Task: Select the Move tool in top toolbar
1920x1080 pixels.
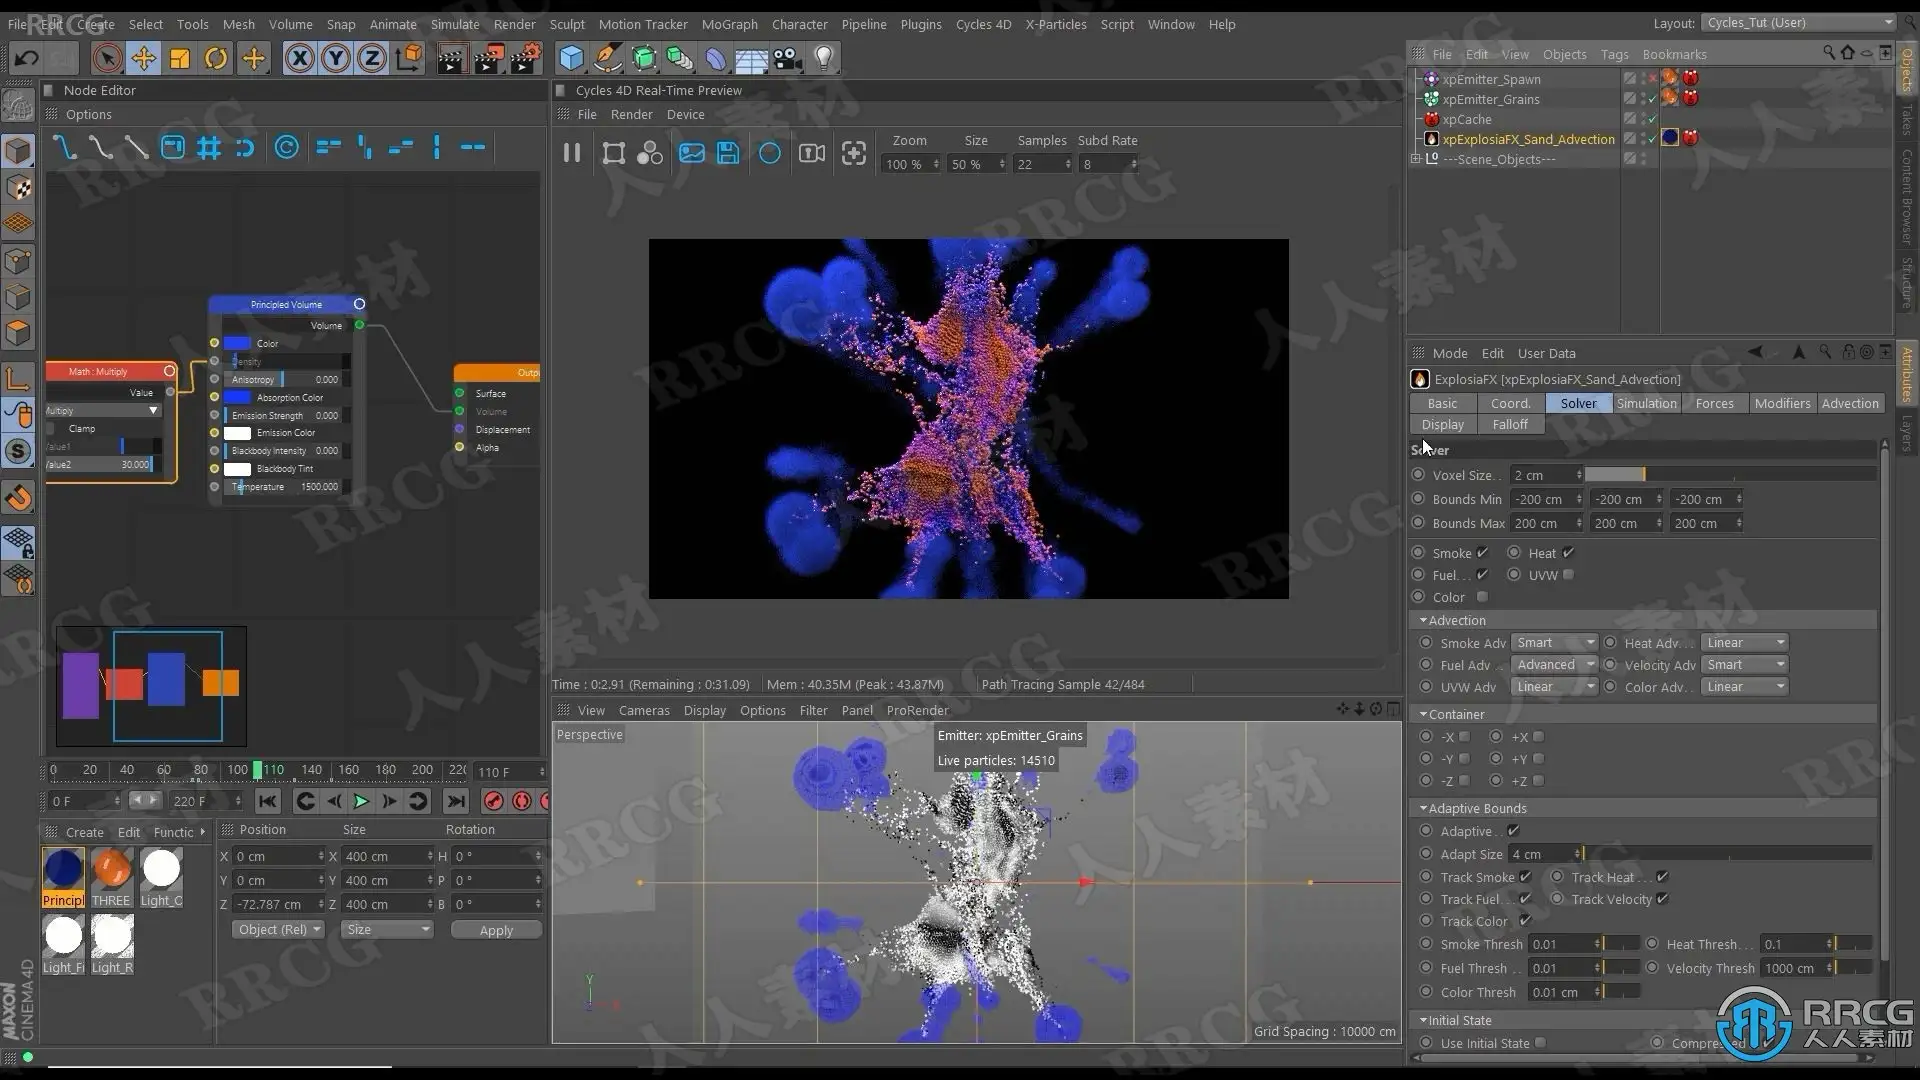Action: pos(143,58)
